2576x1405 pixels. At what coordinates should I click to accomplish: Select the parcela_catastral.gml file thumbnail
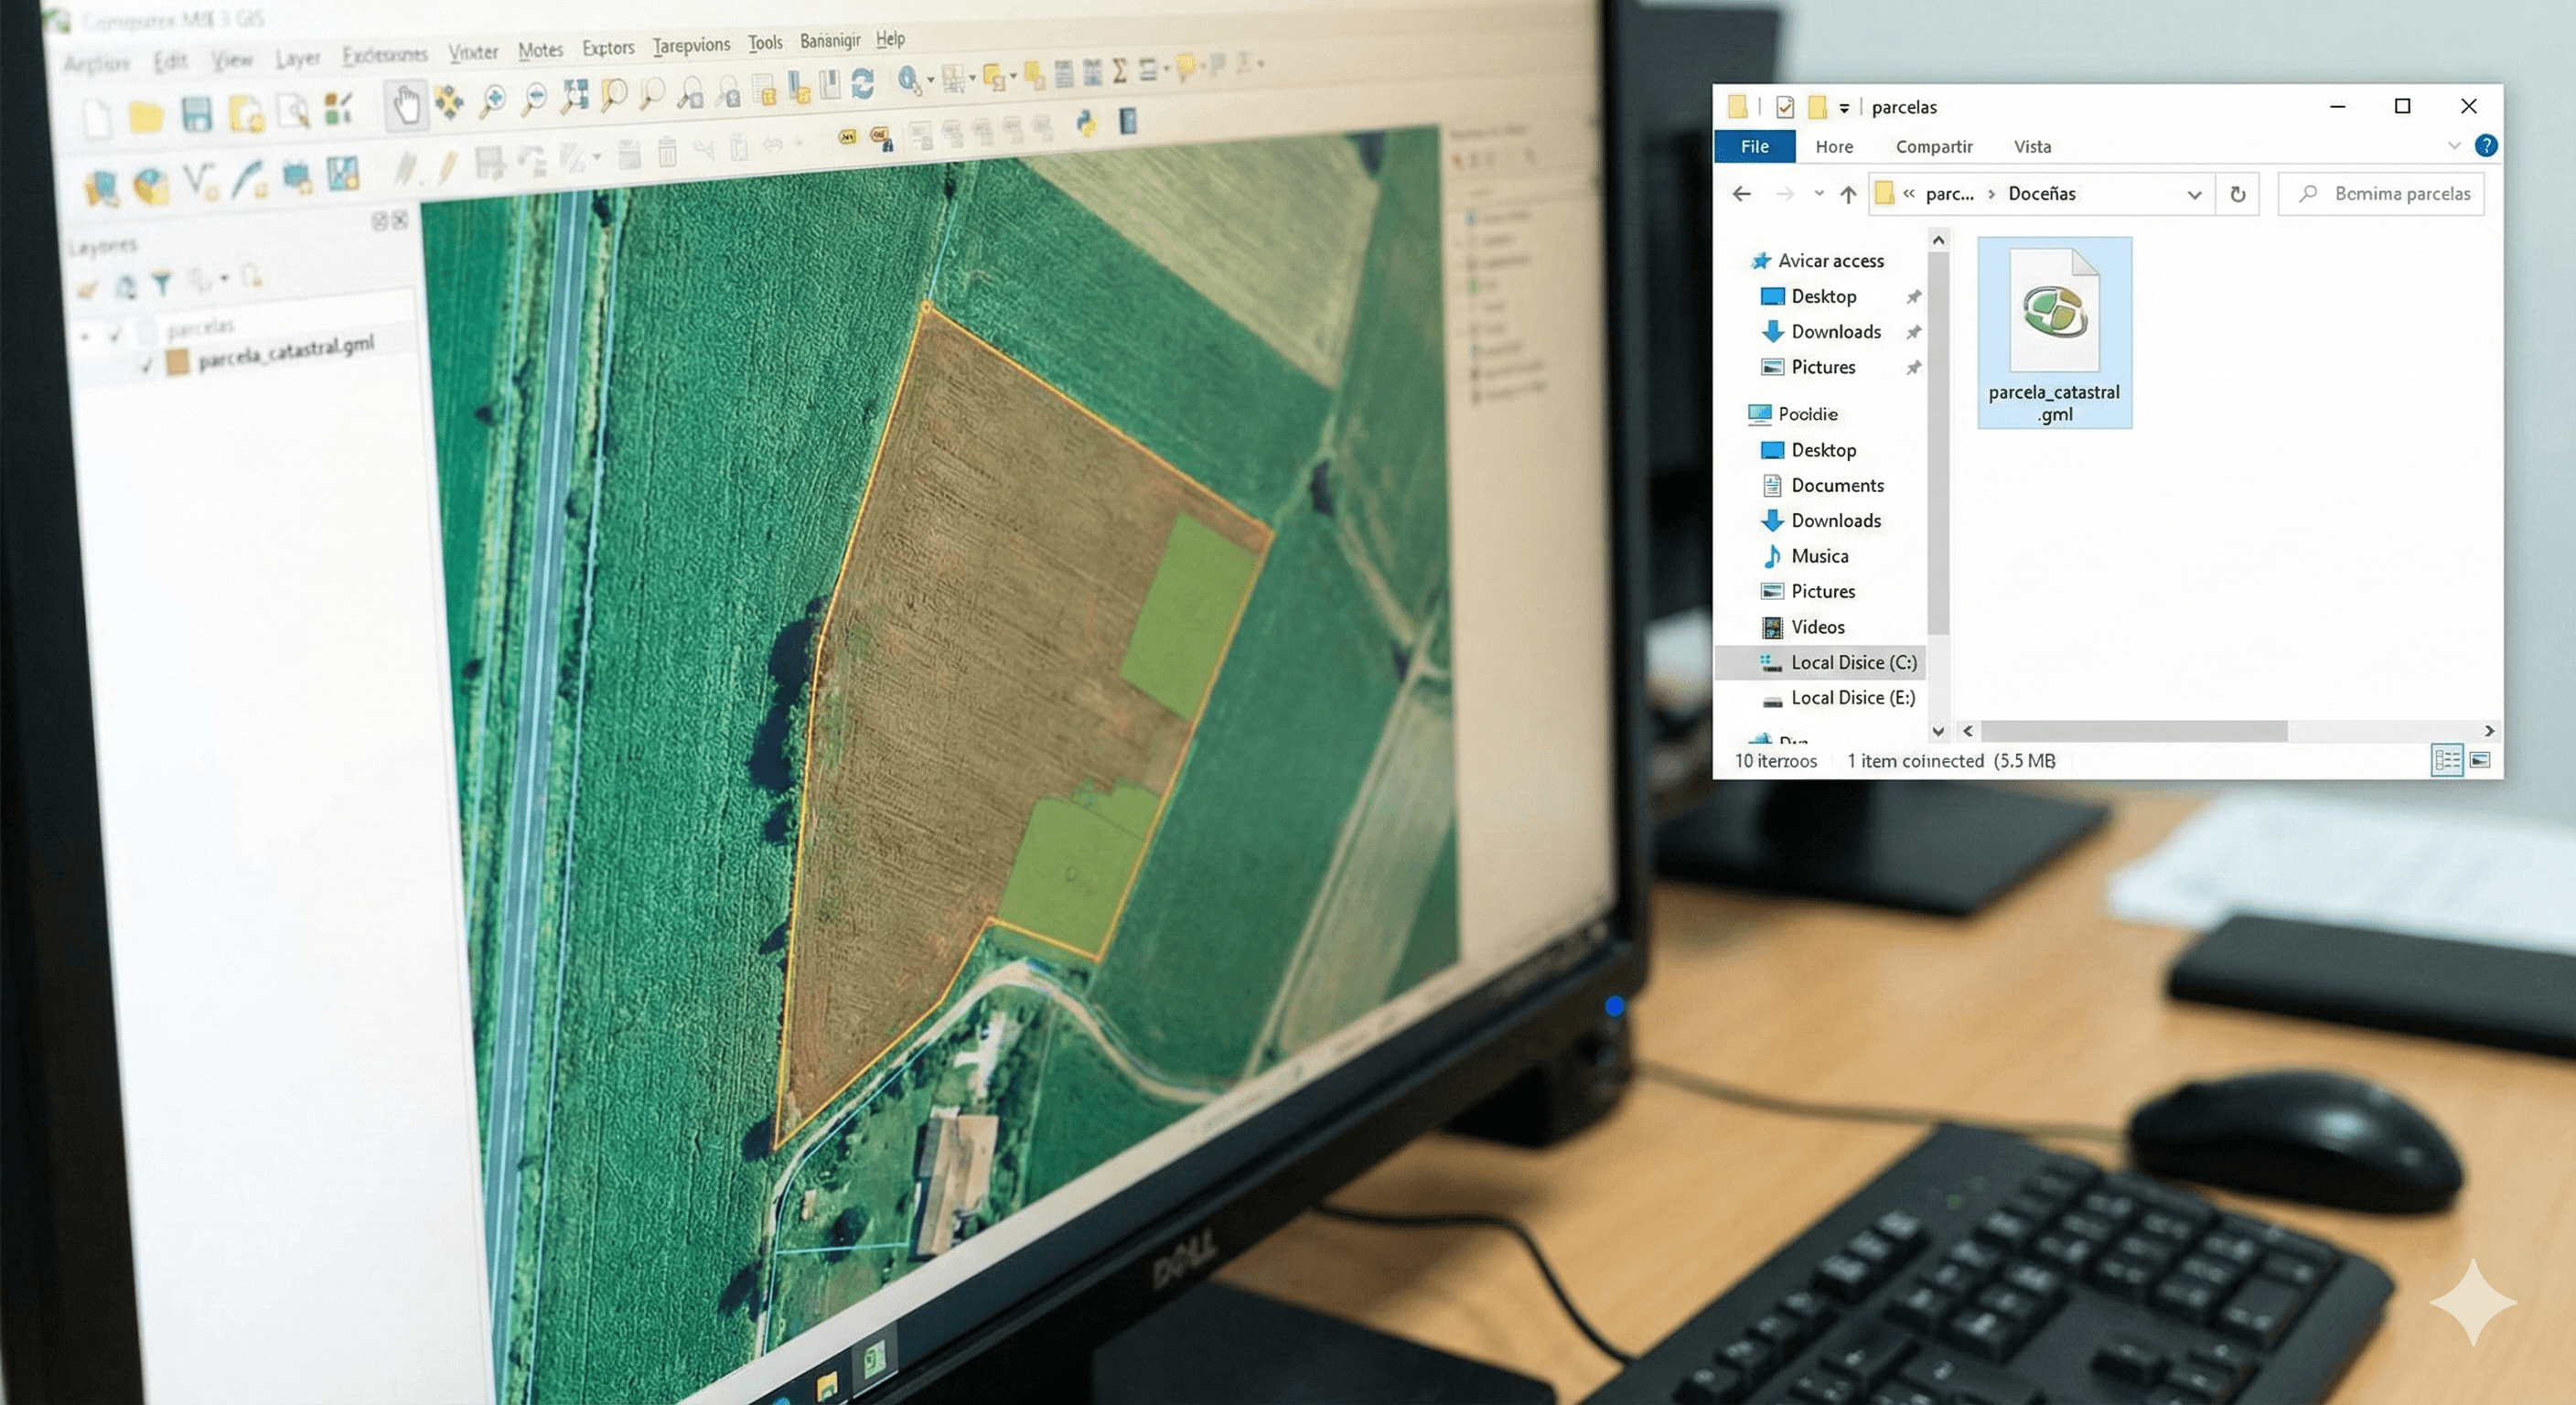click(x=2054, y=332)
